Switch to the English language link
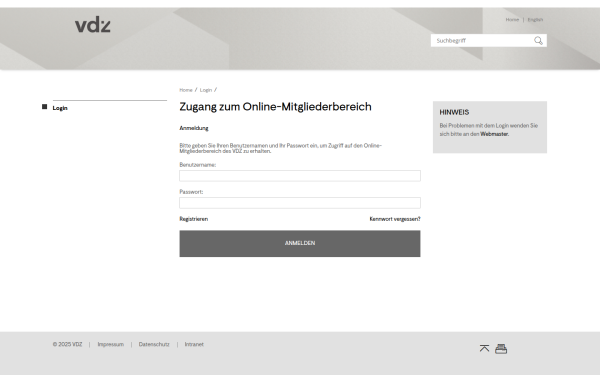 [535, 20]
